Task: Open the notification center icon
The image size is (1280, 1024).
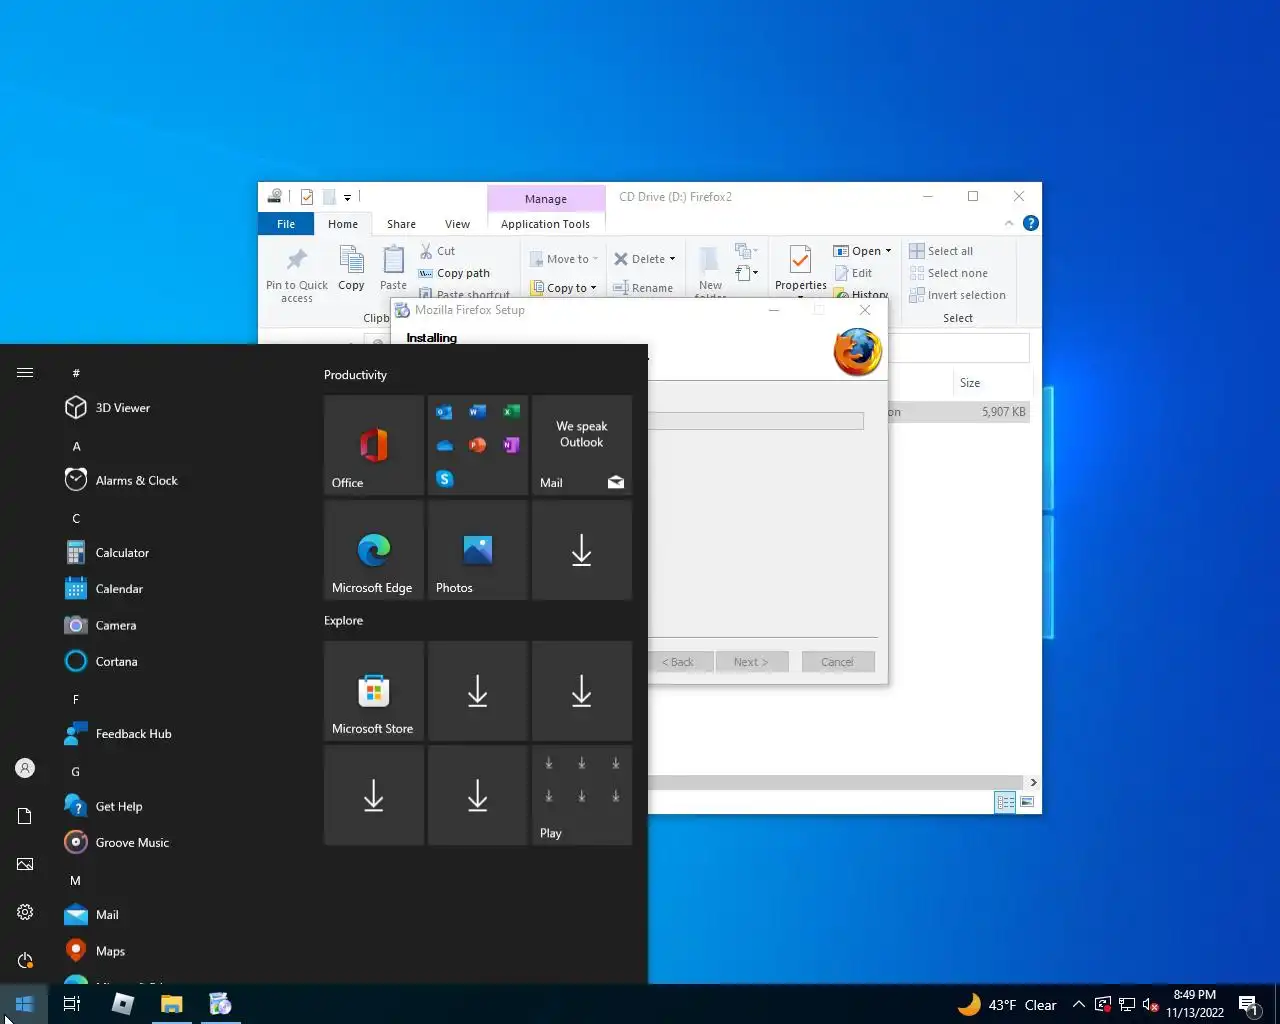Action: [x=1248, y=1005]
